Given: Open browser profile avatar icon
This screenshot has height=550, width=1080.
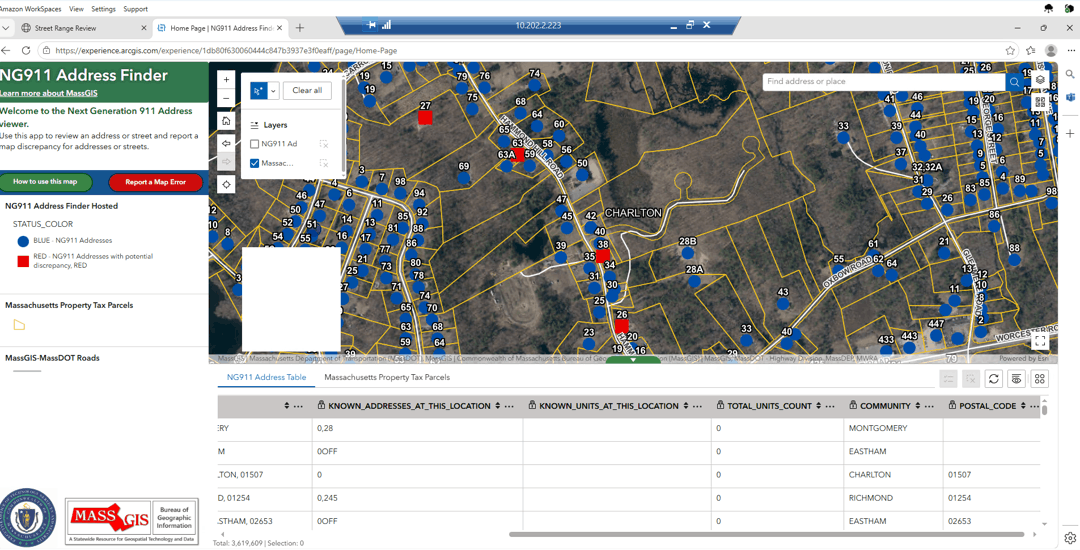Looking at the screenshot, I should tap(1051, 50).
